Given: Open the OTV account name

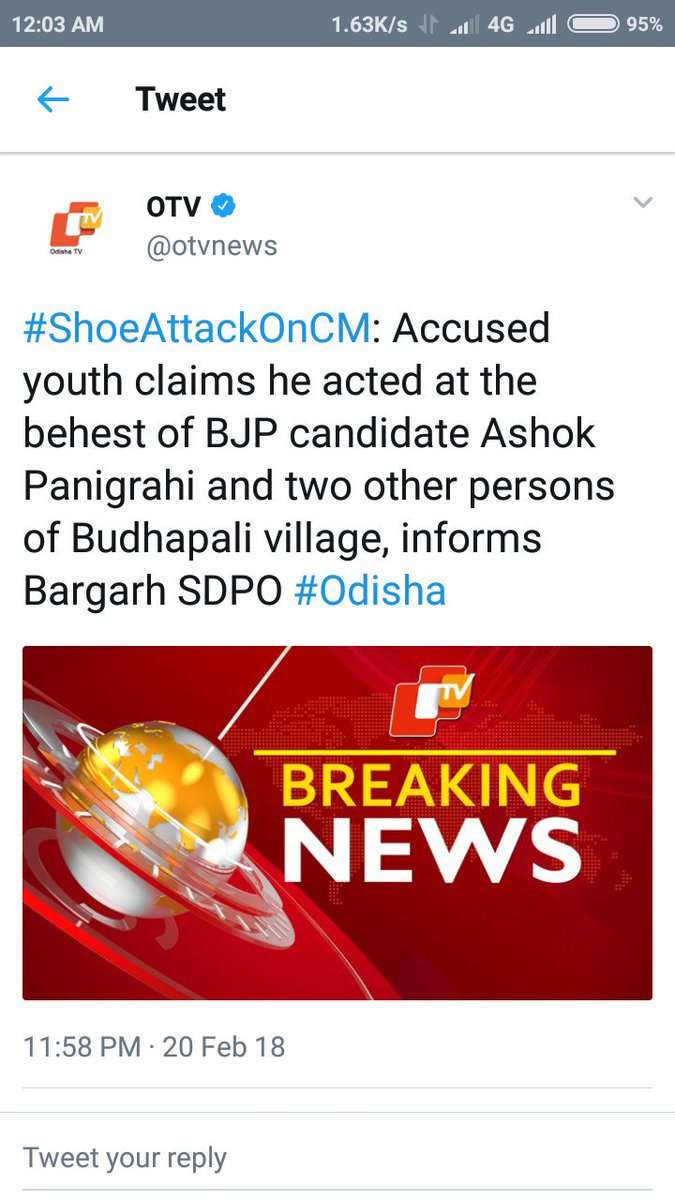Looking at the screenshot, I should [x=174, y=207].
